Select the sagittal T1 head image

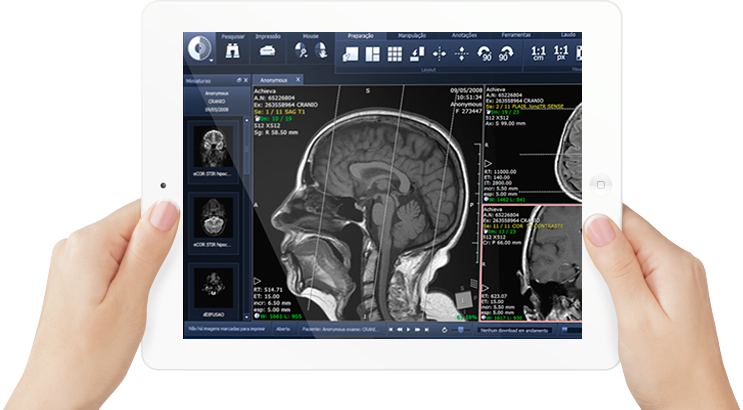pyautogui.click(x=366, y=204)
